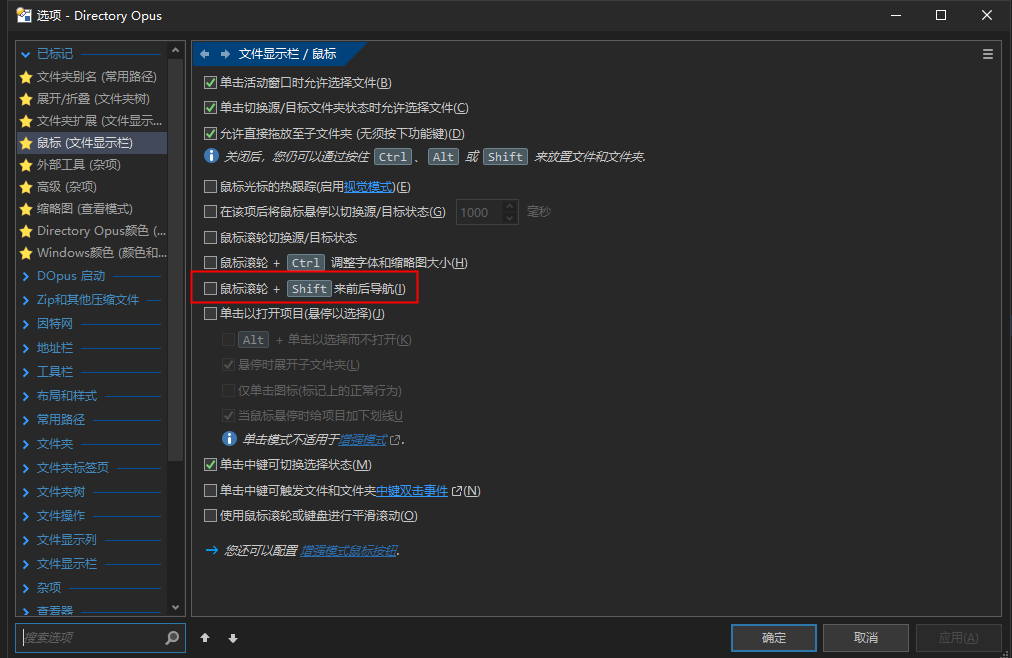Click the 搜索选项 search field
1012x658 pixels.
pos(90,637)
